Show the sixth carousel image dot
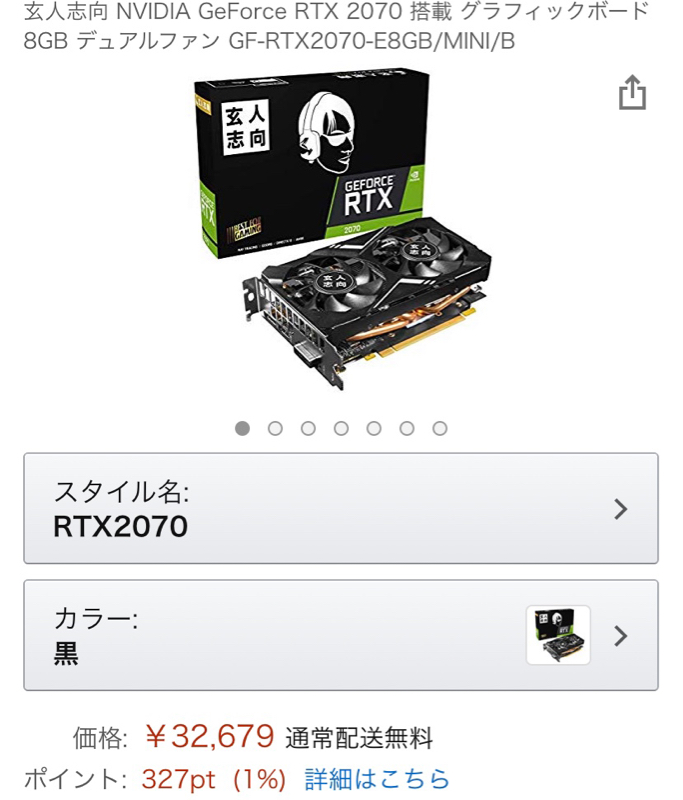683x800 pixels. pyautogui.click(x=407, y=429)
